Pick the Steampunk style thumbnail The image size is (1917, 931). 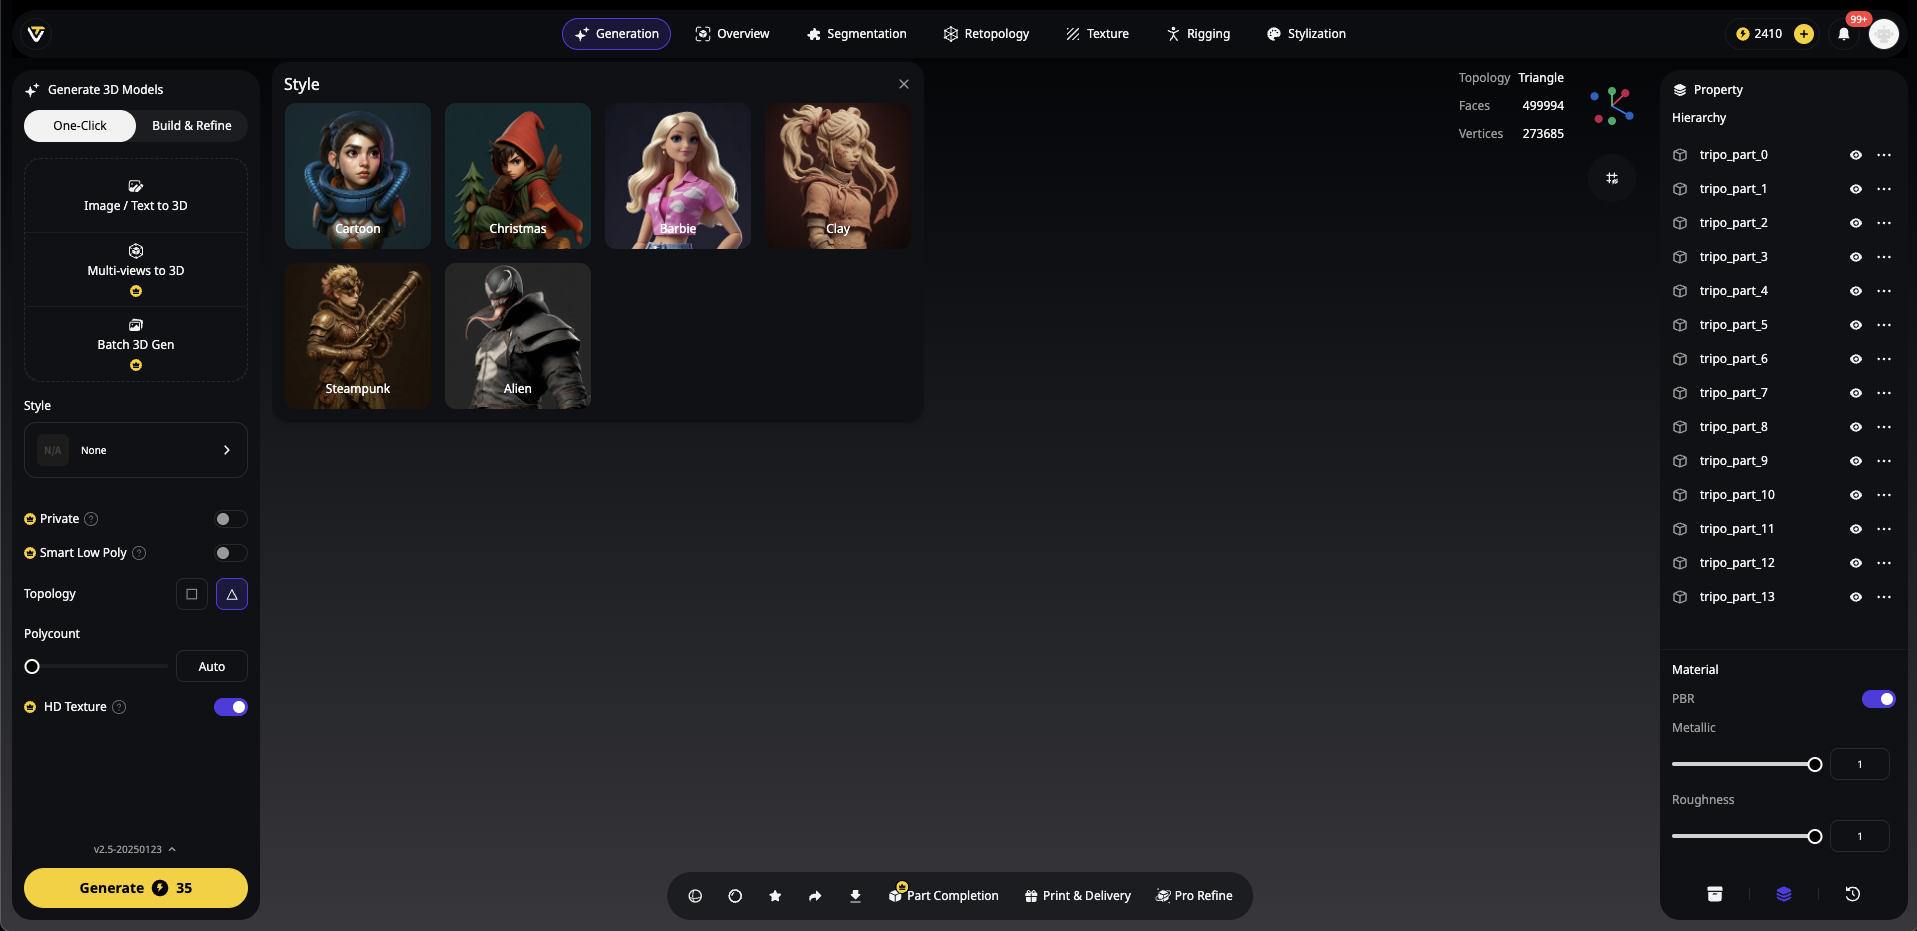[x=358, y=336]
